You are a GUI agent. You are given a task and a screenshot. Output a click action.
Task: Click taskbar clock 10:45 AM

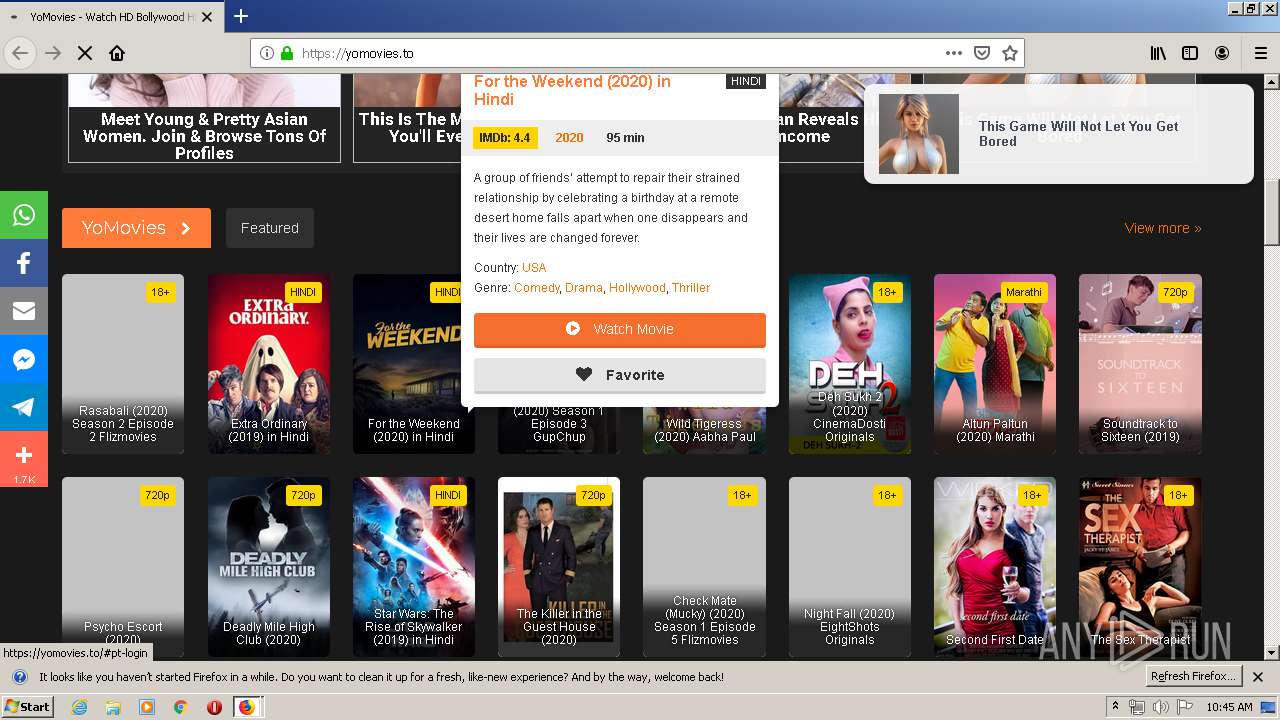[x=1229, y=707]
